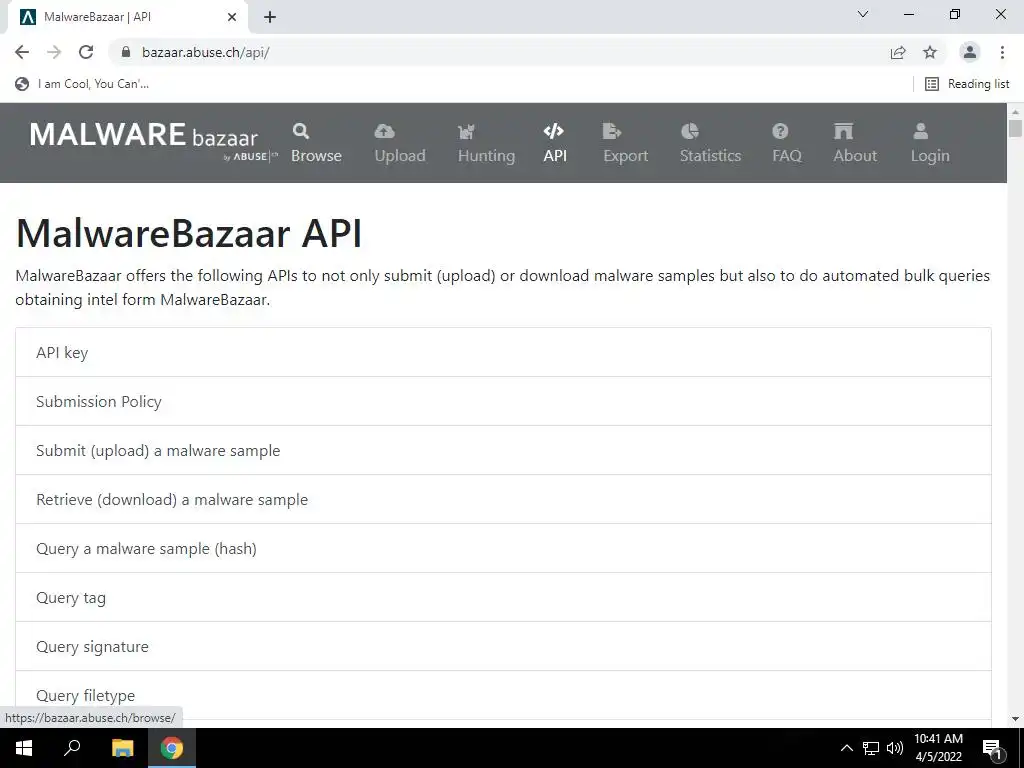Click the taskbar clock showing 10:41 AM
The height and width of the screenshot is (768, 1024).
[938, 748]
